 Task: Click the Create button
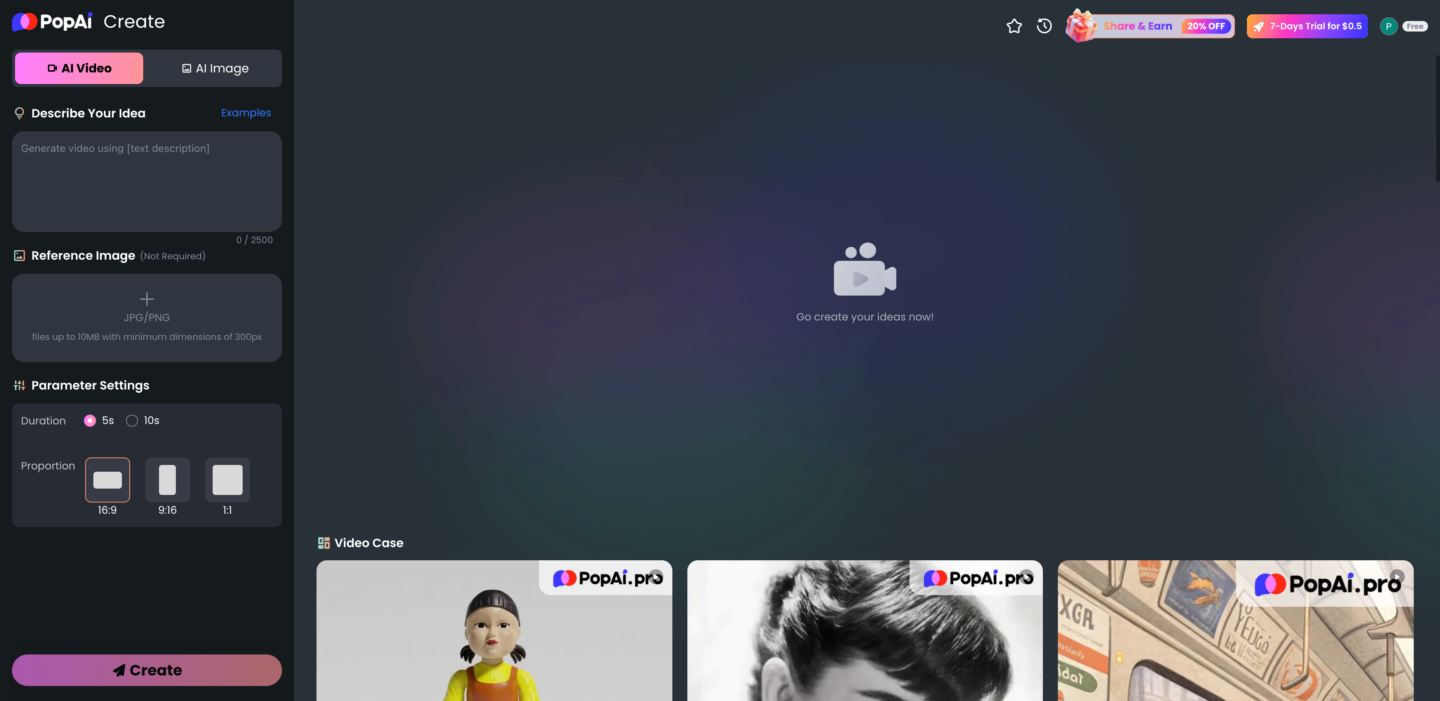pyautogui.click(x=147, y=670)
